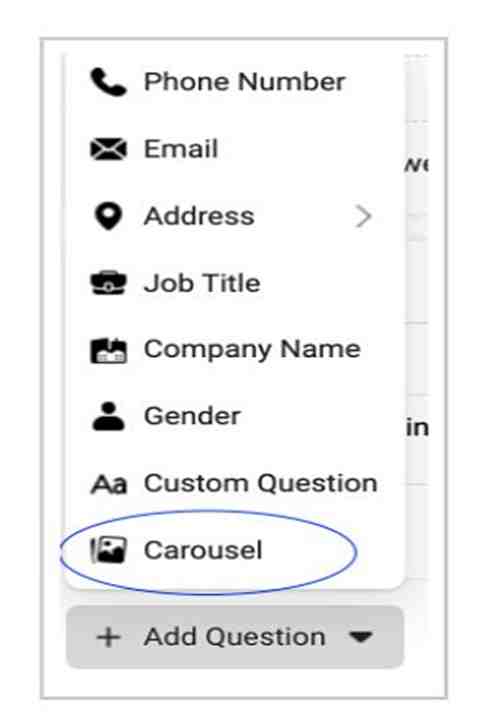
Task: Add a Job Title question
Action: (235, 283)
